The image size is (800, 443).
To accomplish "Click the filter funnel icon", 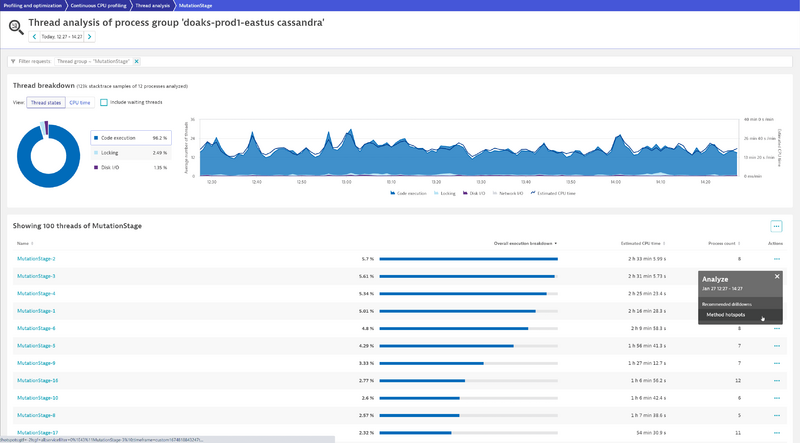I will 13,61.
